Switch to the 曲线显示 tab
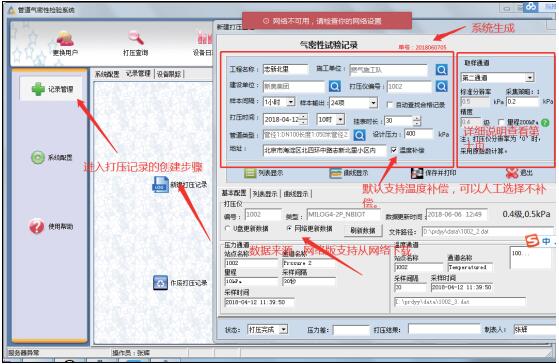 point(296,194)
